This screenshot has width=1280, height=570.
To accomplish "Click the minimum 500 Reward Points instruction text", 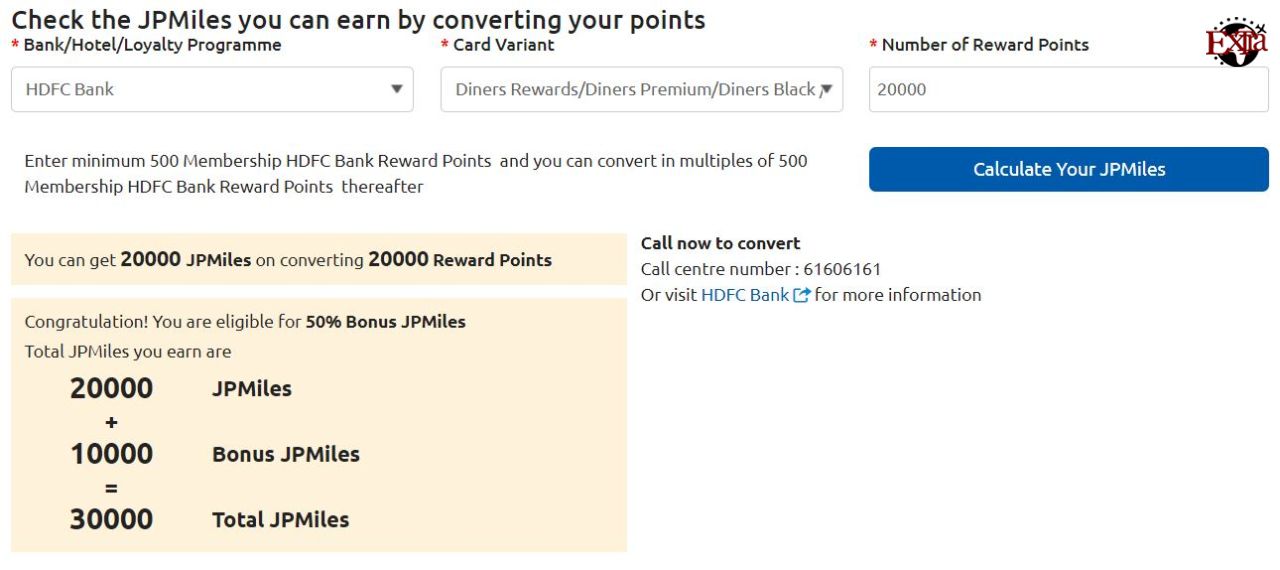I will [x=416, y=173].
